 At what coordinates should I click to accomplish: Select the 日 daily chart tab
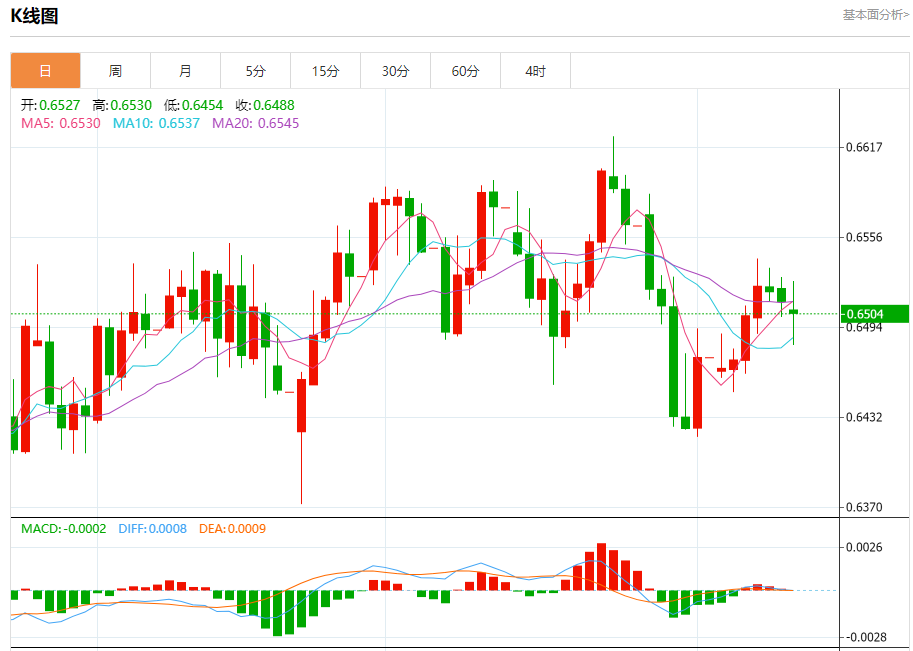pyautogui.click(x=45, y=71)
